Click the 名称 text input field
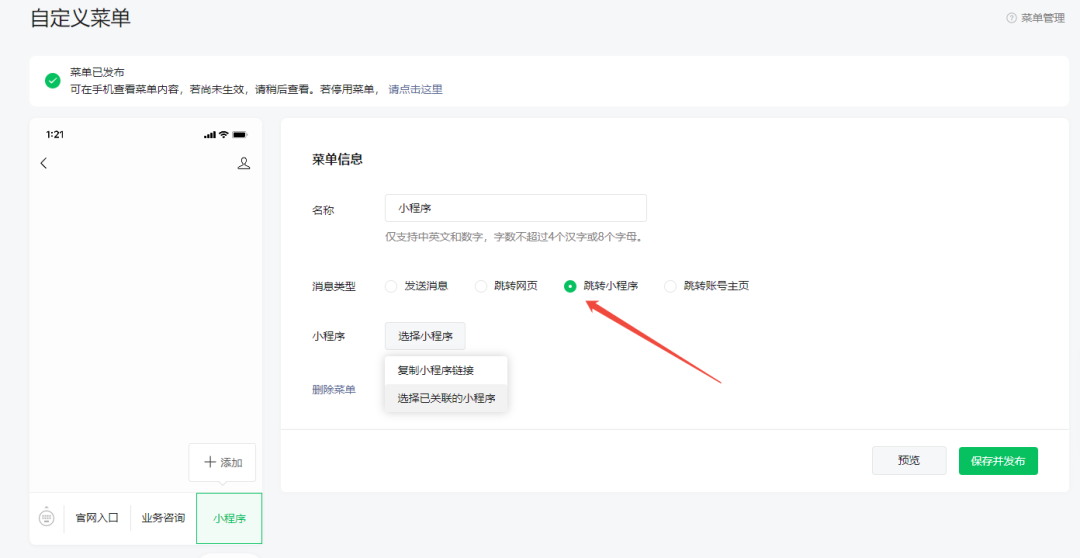Viewport: 1080px width, 558px height. click(x=515, y=208)
